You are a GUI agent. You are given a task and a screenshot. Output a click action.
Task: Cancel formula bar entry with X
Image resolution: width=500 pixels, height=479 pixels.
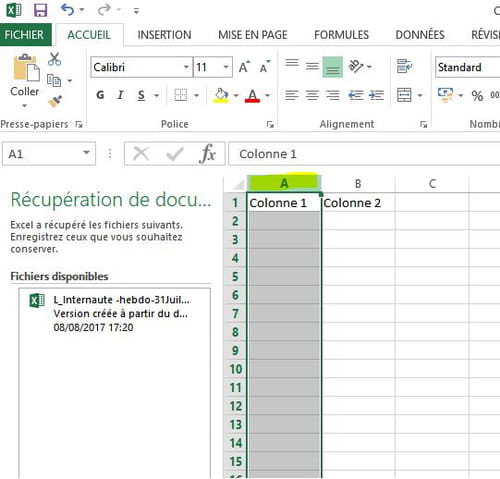tap(141, 154)
